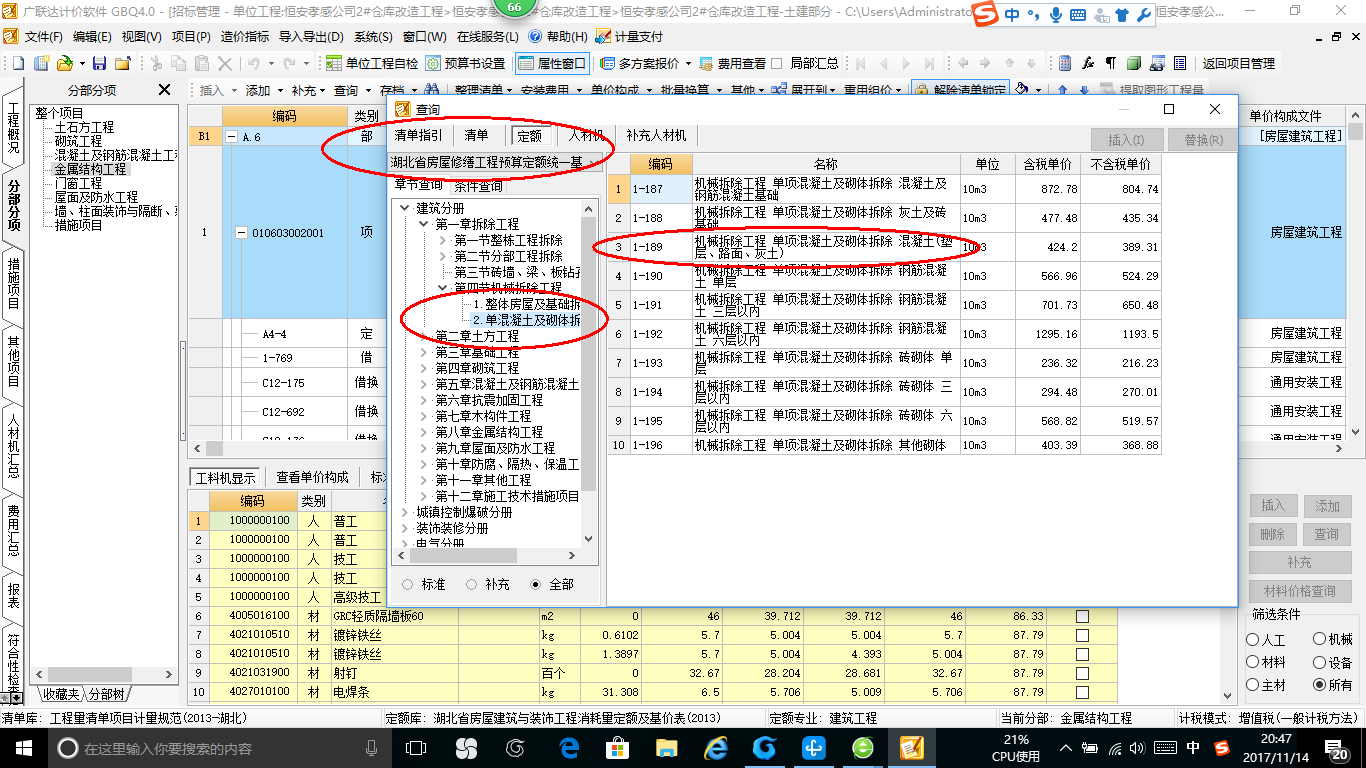
Task: Select the 补充 radio button in query dialog
Action: pyautogui.click(x=471, y=584)
